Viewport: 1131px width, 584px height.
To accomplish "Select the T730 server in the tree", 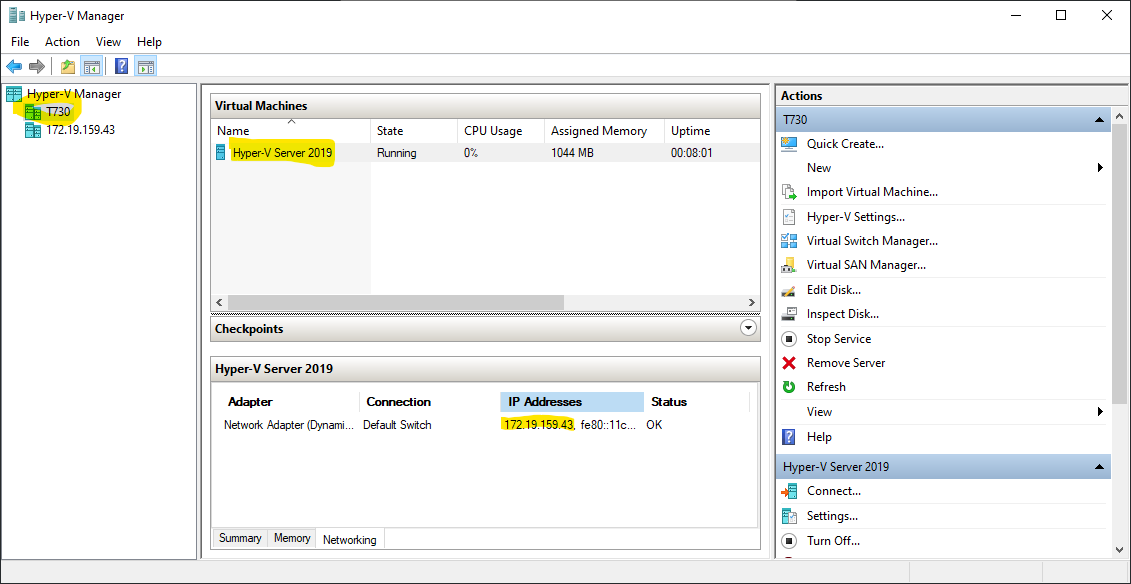I will point(58,112).
